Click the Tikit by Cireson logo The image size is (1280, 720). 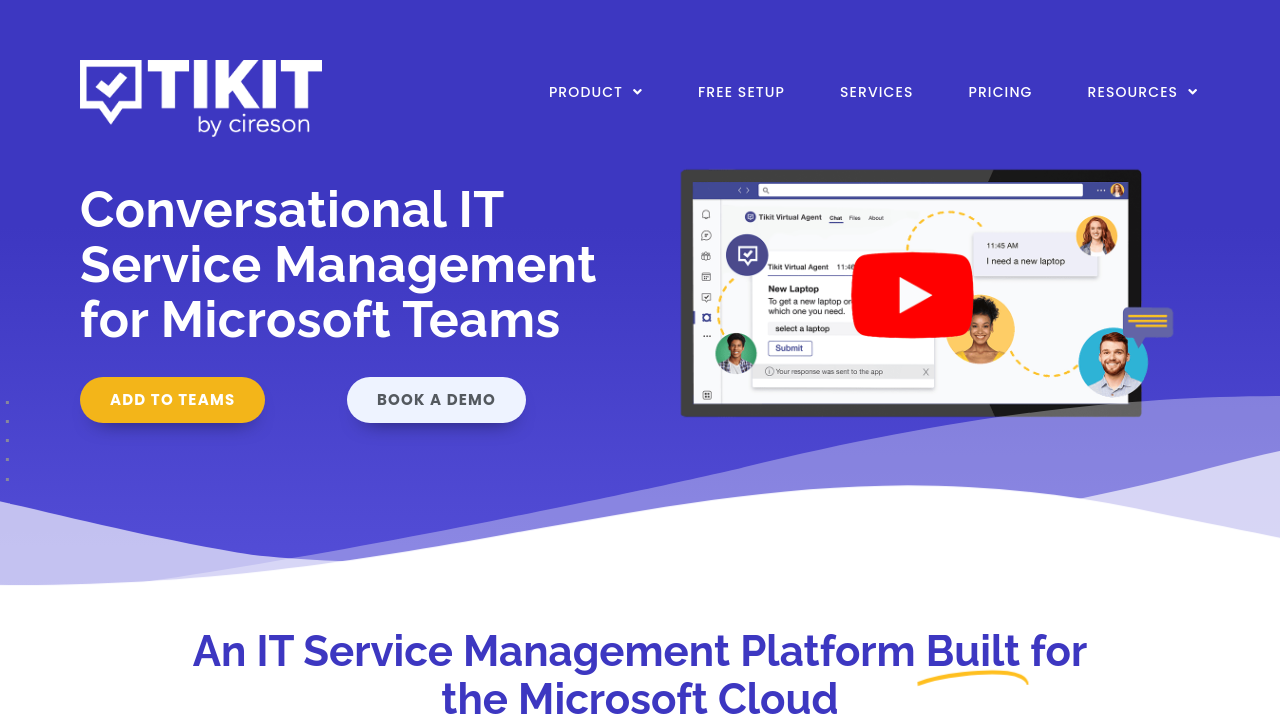pos(201,98)
